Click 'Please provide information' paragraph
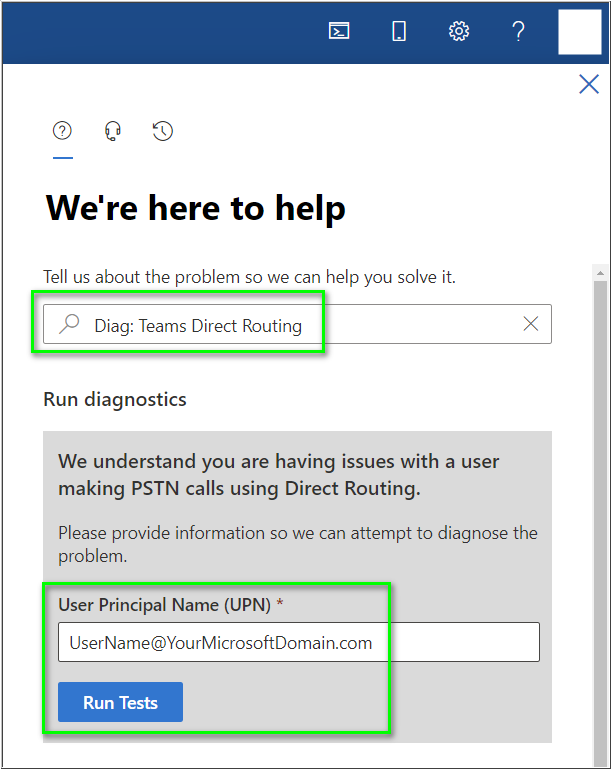611x769 pixels. (298, 544)
